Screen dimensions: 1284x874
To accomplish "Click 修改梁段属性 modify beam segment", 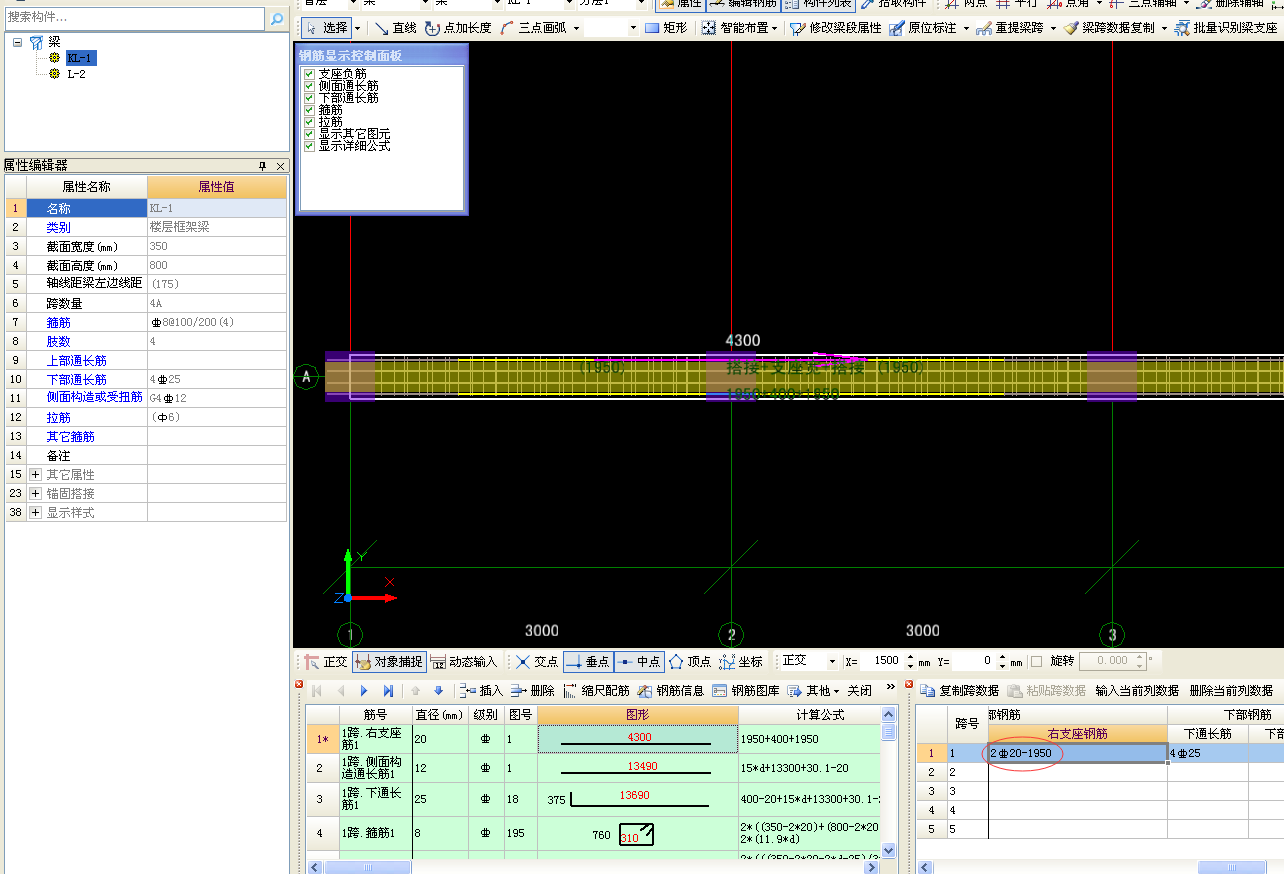I will 836,28.
